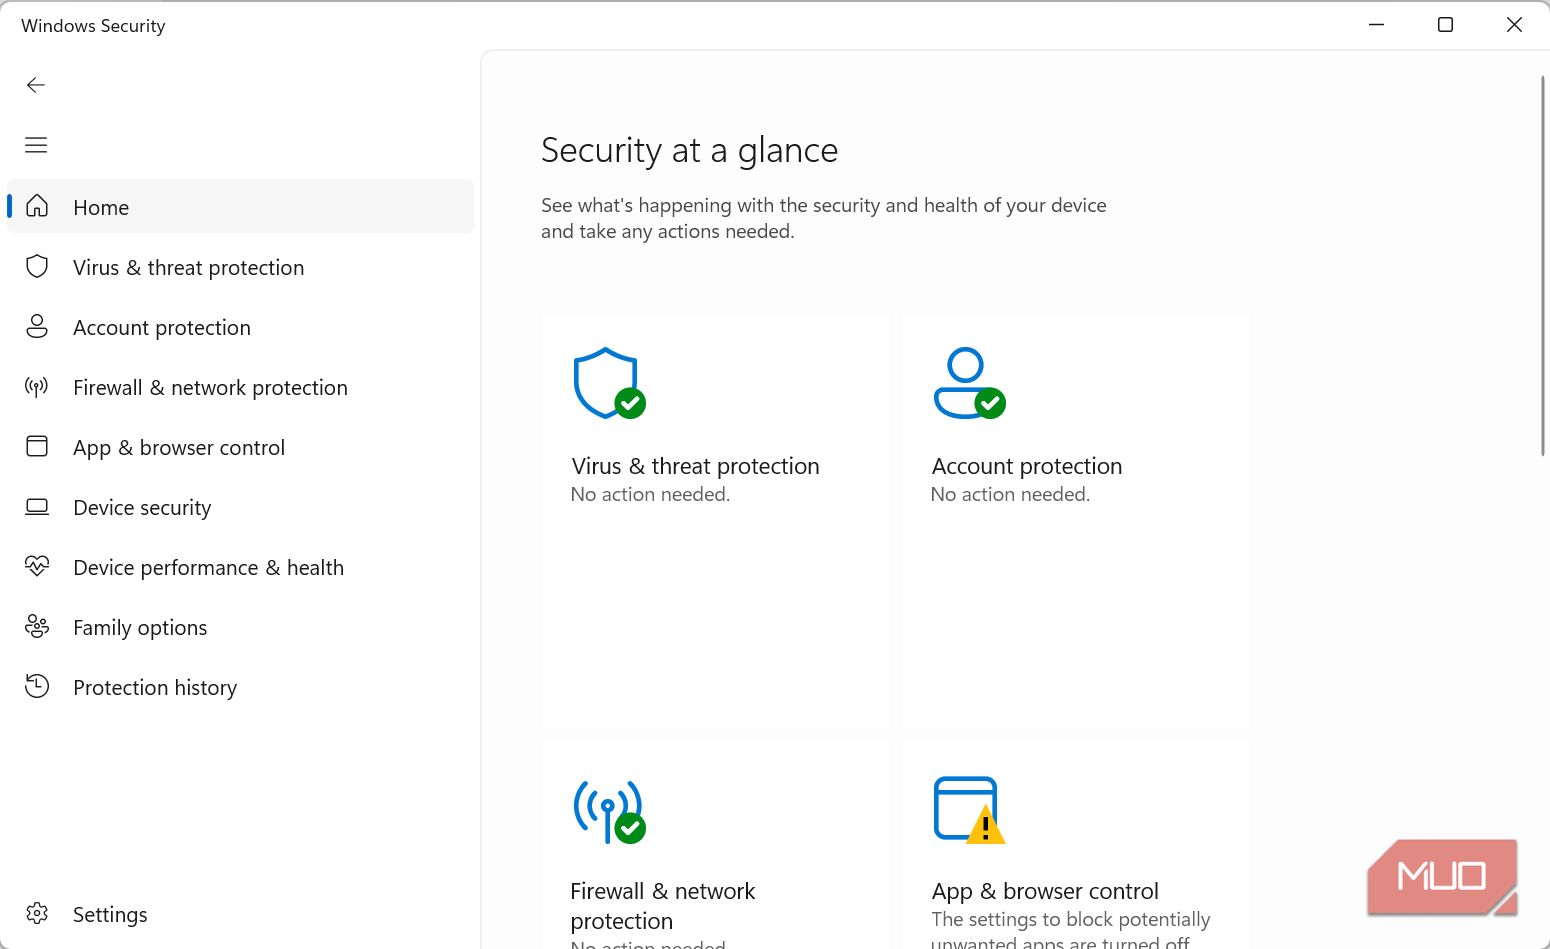The image size is (1550, 949).
Task: Select Home in the navigation pane
Action: 240,206
